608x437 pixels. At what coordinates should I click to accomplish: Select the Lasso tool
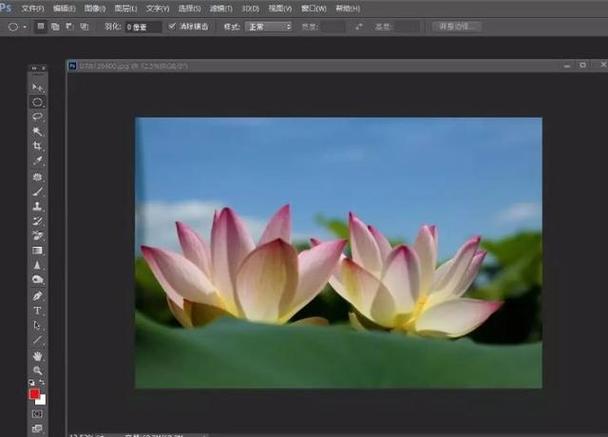pyautogui.click(x=38, y=117)
